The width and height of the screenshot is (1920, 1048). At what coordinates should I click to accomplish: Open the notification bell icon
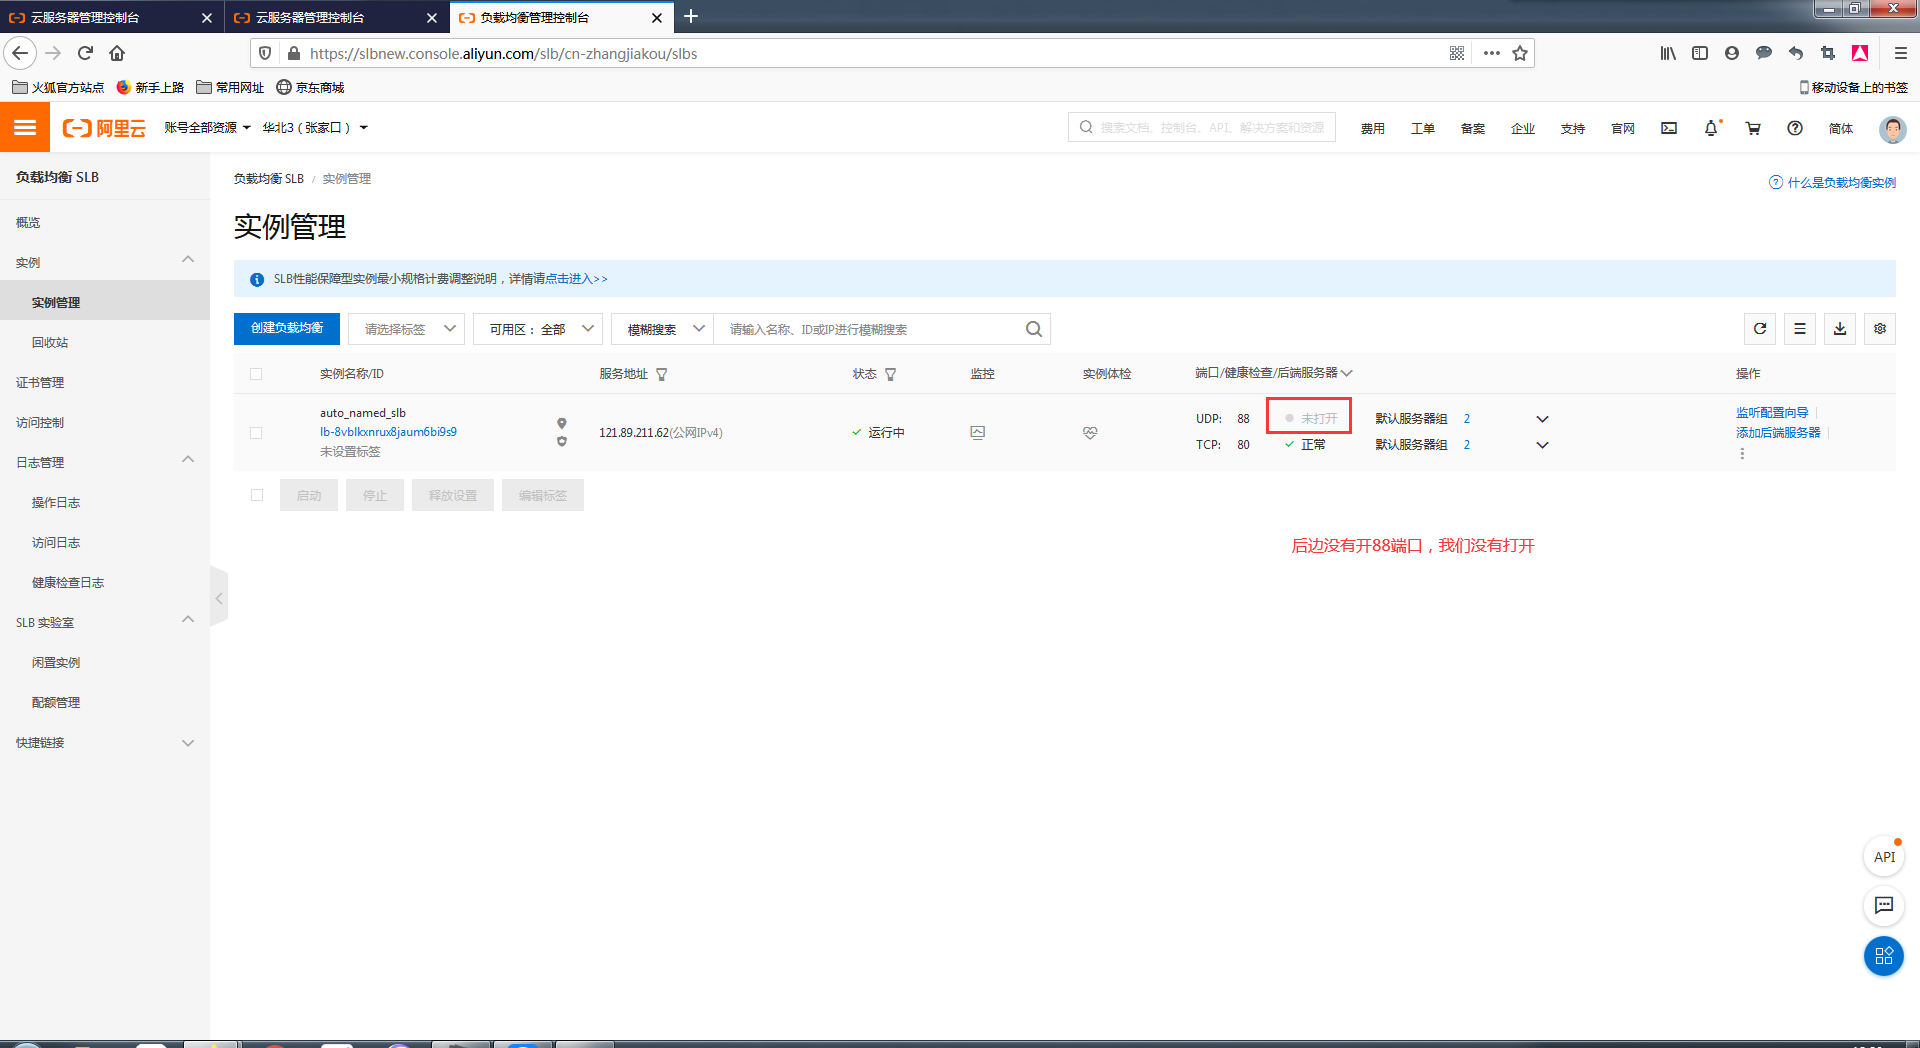[x=1711, y=128]
